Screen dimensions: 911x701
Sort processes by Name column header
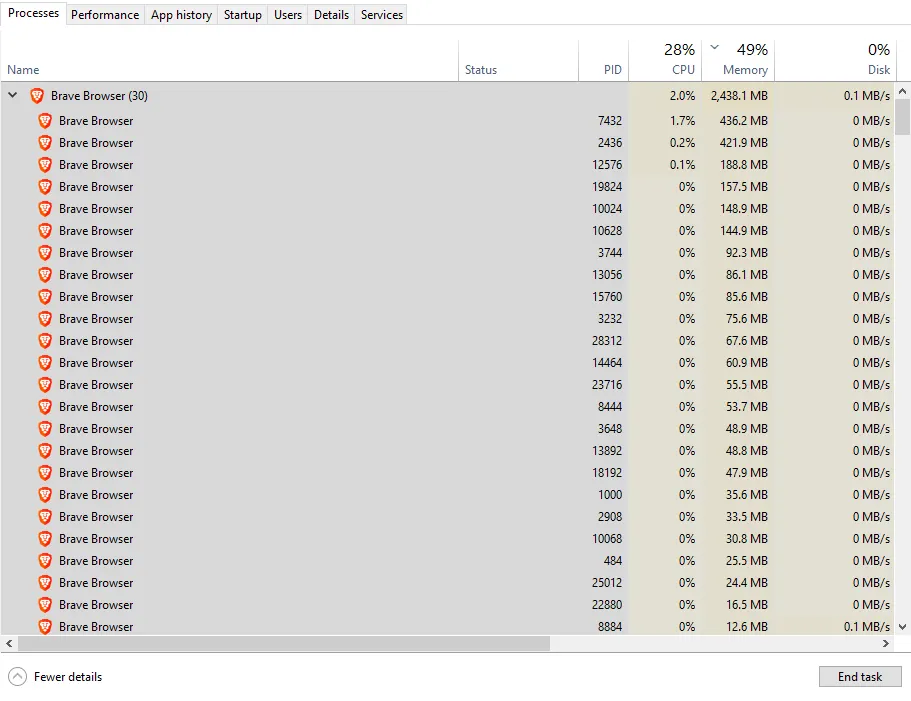229,60
